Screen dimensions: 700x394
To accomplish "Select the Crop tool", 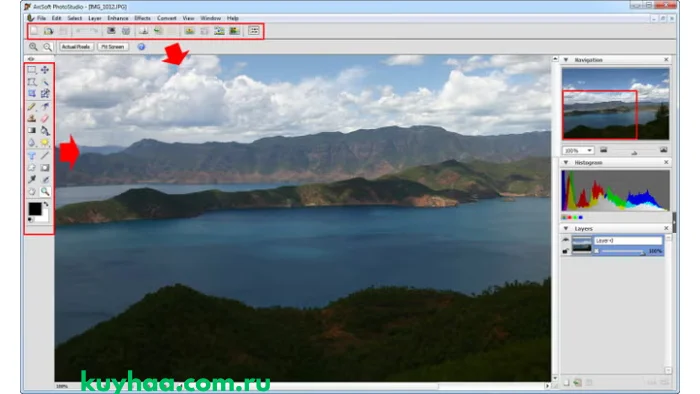I will [x=32, y=94].
